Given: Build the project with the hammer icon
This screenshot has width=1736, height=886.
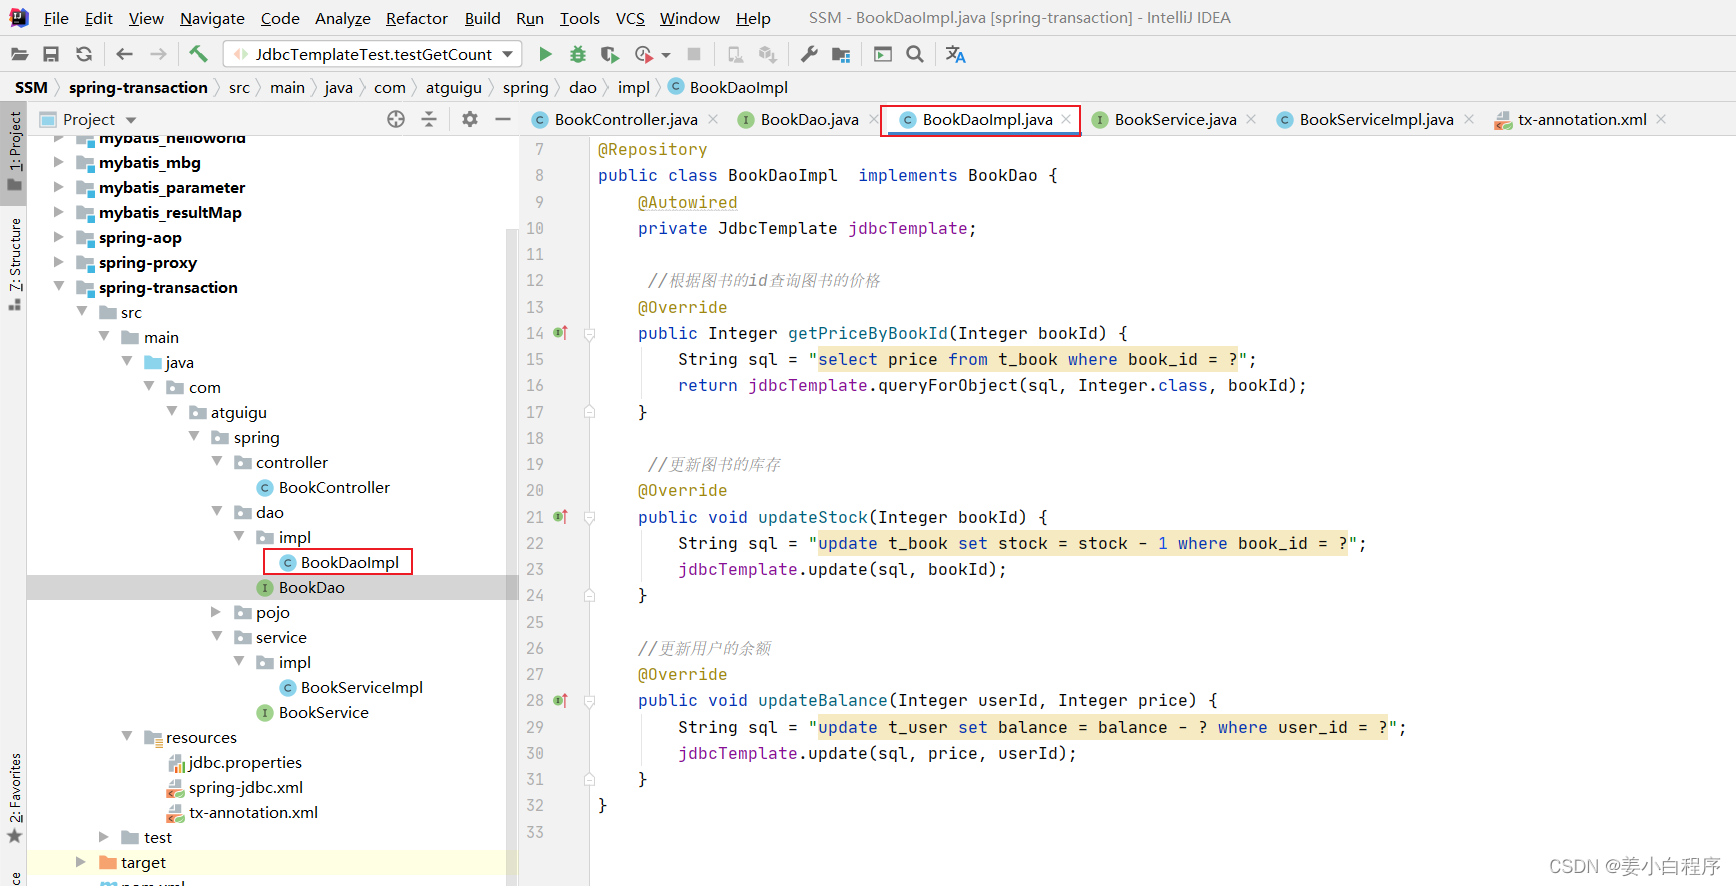Looking at the screenshot, I should click(198, 54).
